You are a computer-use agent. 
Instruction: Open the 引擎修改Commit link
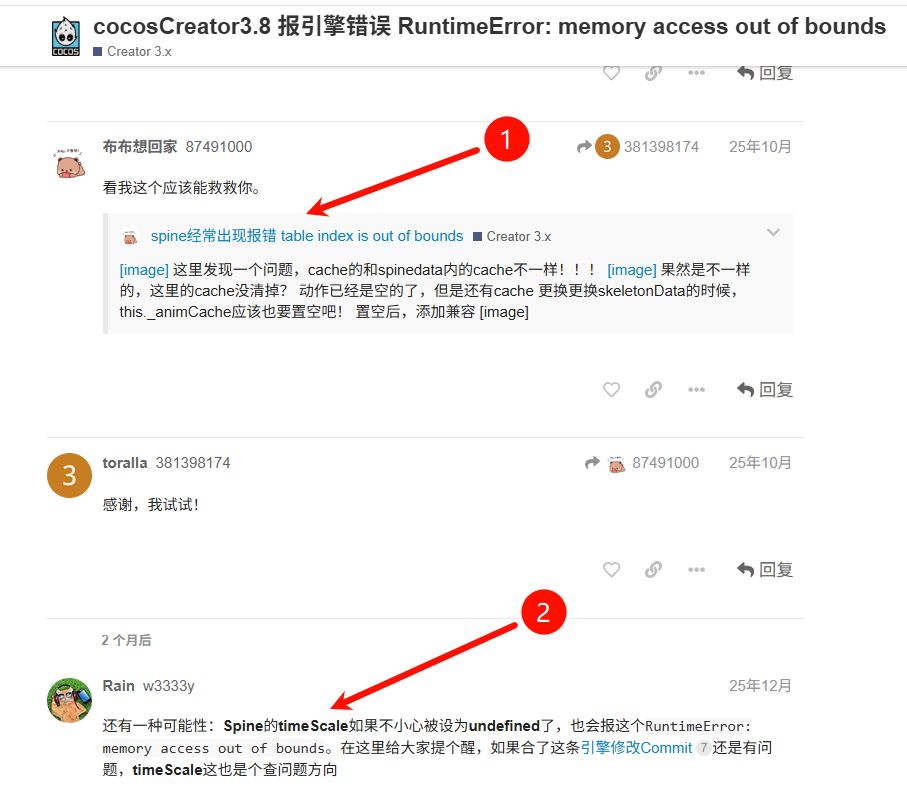click(636, 747)
